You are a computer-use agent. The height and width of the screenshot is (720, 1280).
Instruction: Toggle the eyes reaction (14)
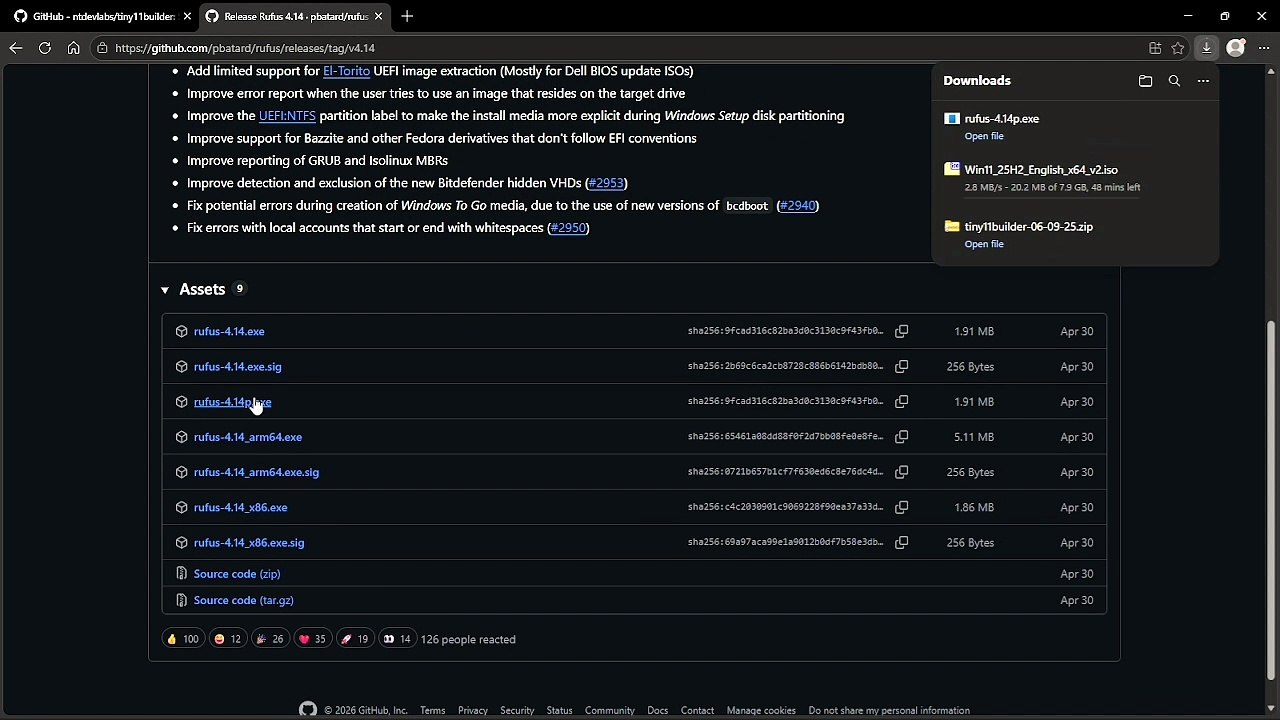[398, 639]
